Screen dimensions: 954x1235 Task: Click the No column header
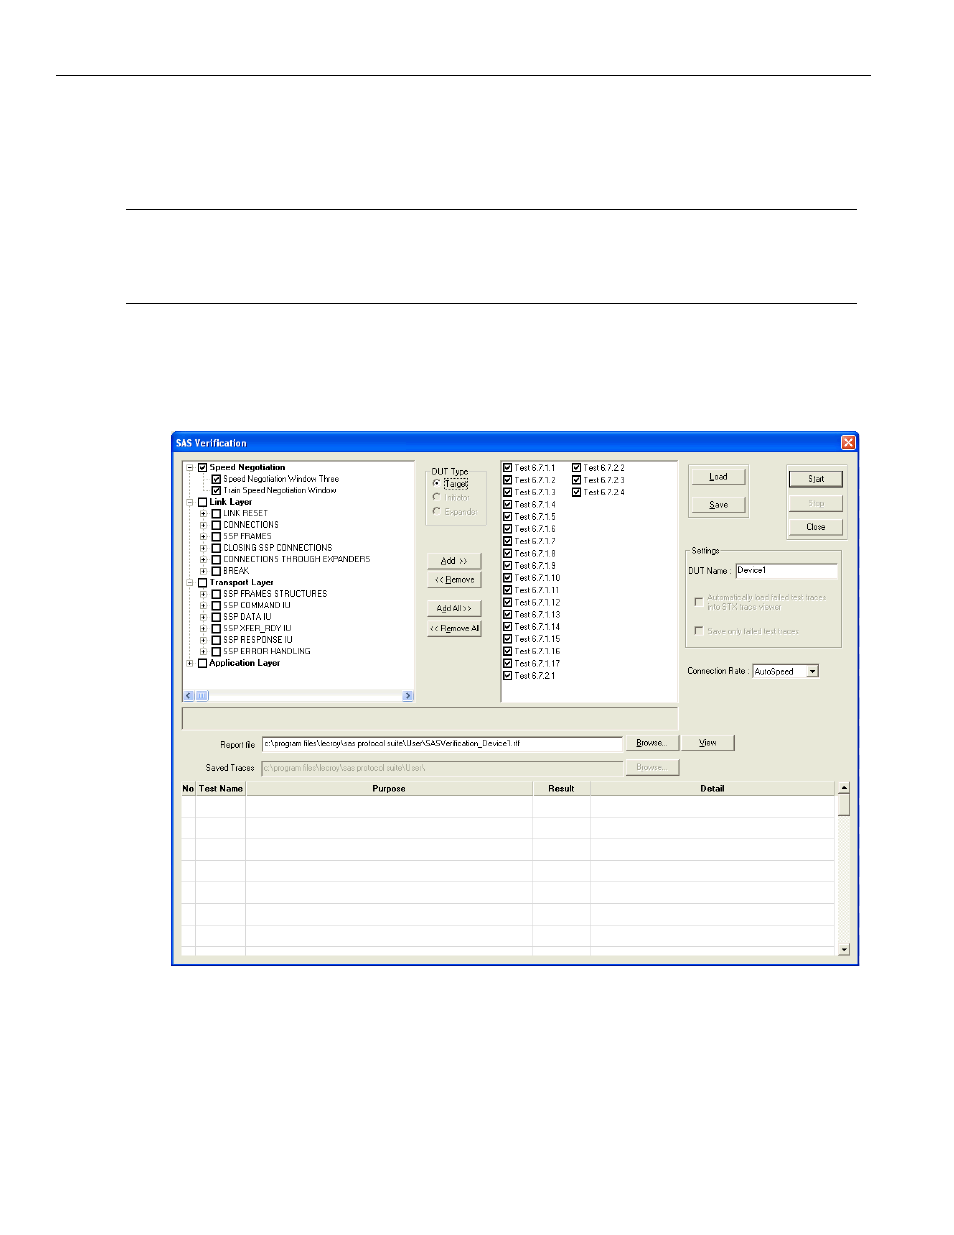point(188,789)
